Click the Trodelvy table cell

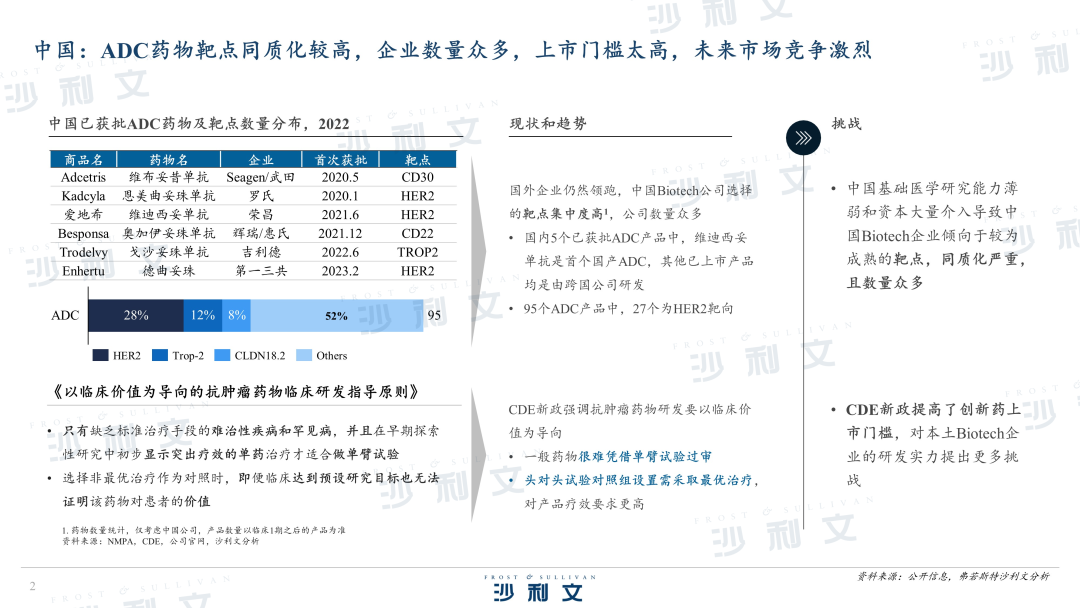tap(83, 252)
